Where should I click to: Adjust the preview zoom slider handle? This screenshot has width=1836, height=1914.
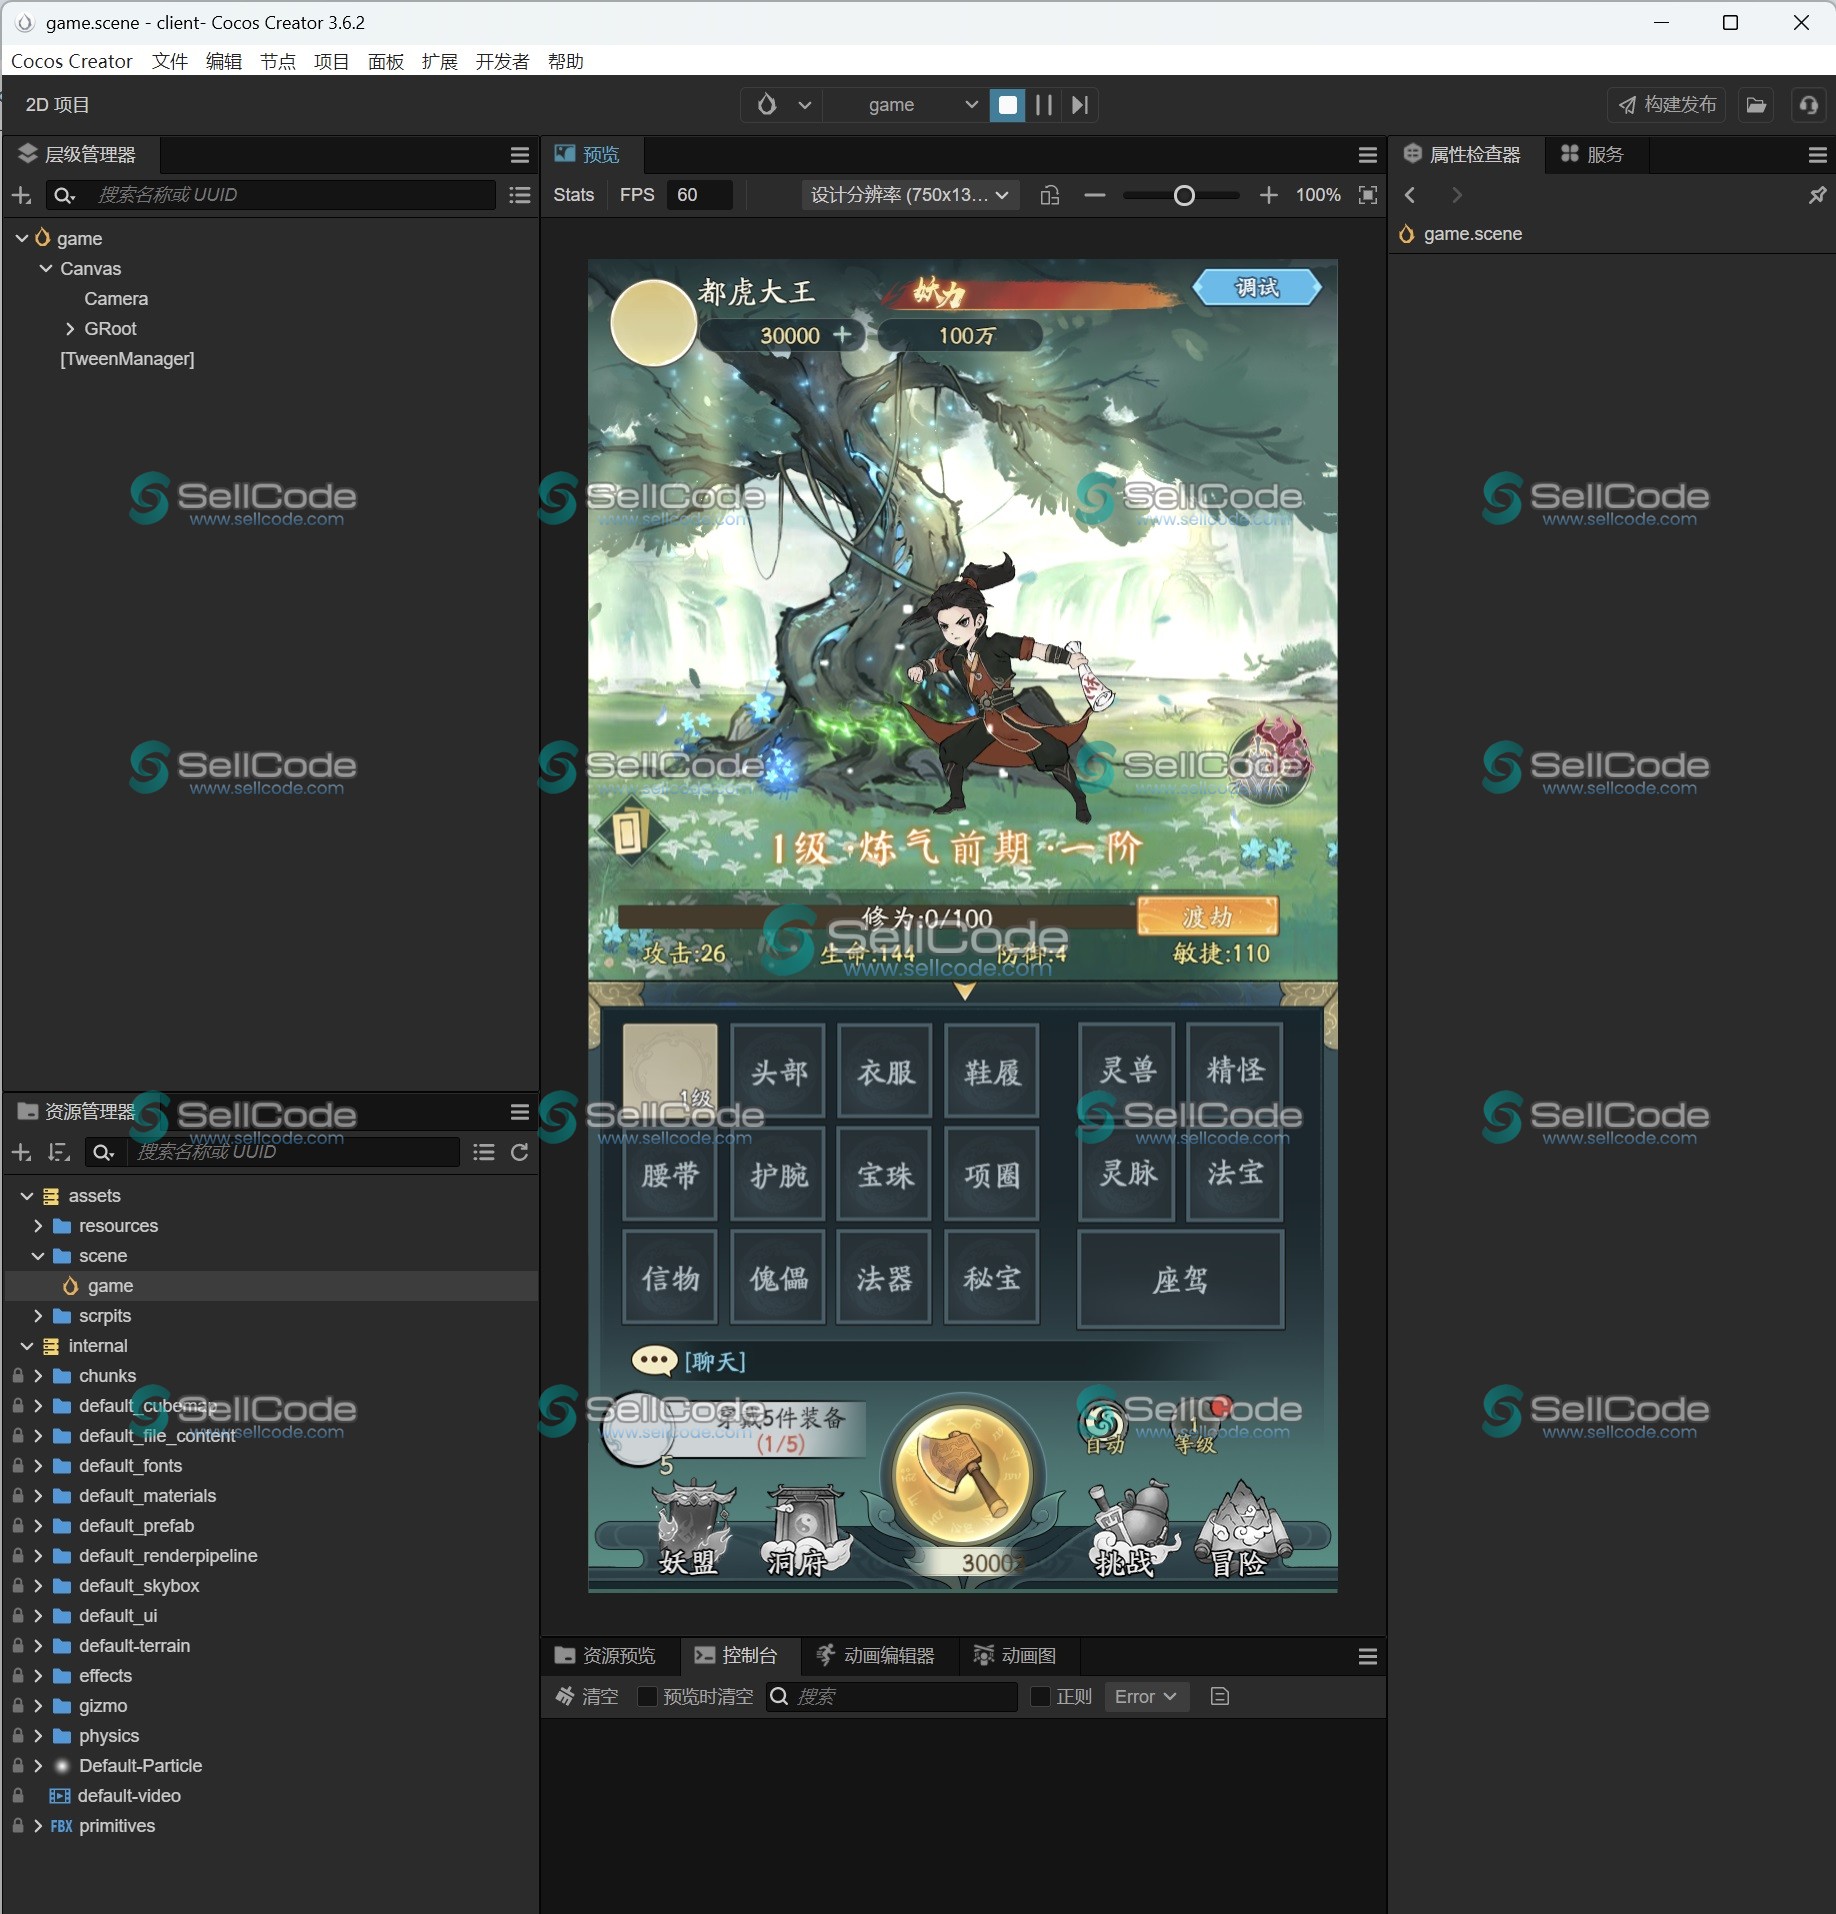[x=1184, y=196]
